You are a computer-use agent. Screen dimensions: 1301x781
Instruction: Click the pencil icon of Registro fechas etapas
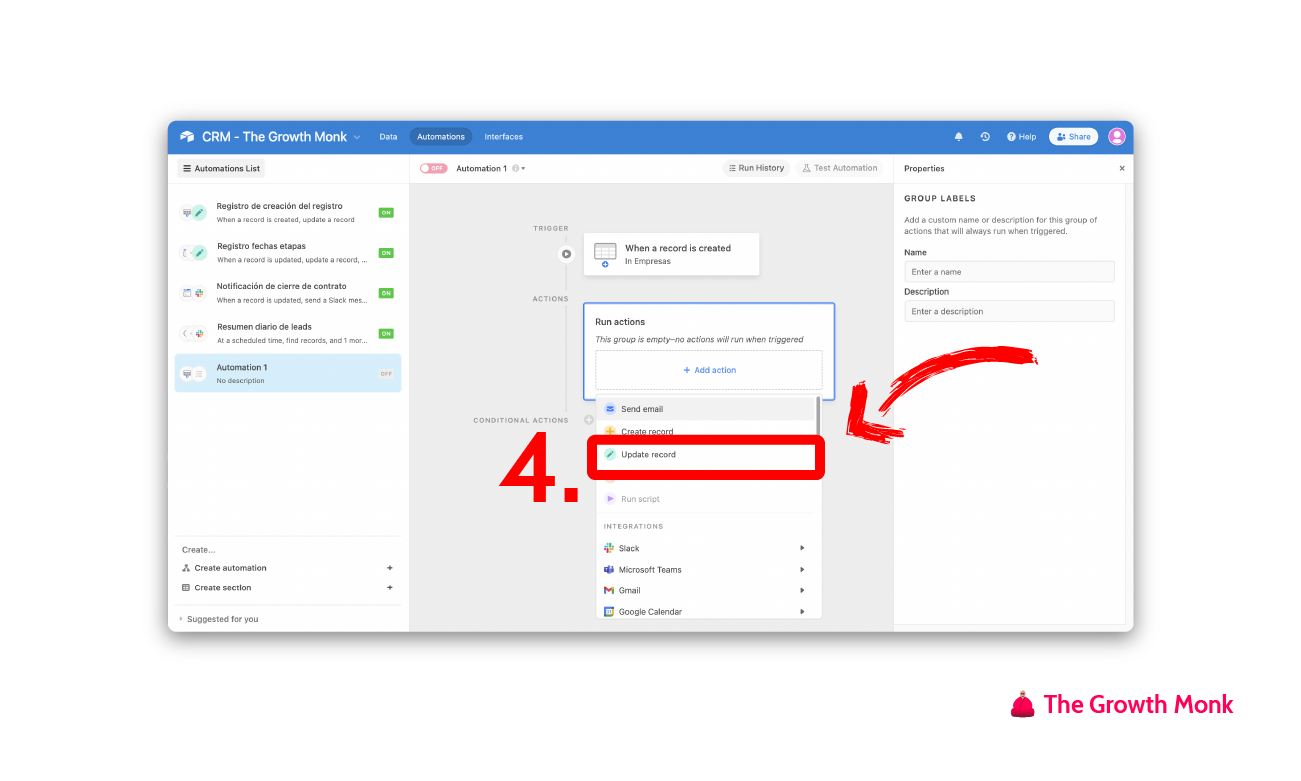pos(199,253)
